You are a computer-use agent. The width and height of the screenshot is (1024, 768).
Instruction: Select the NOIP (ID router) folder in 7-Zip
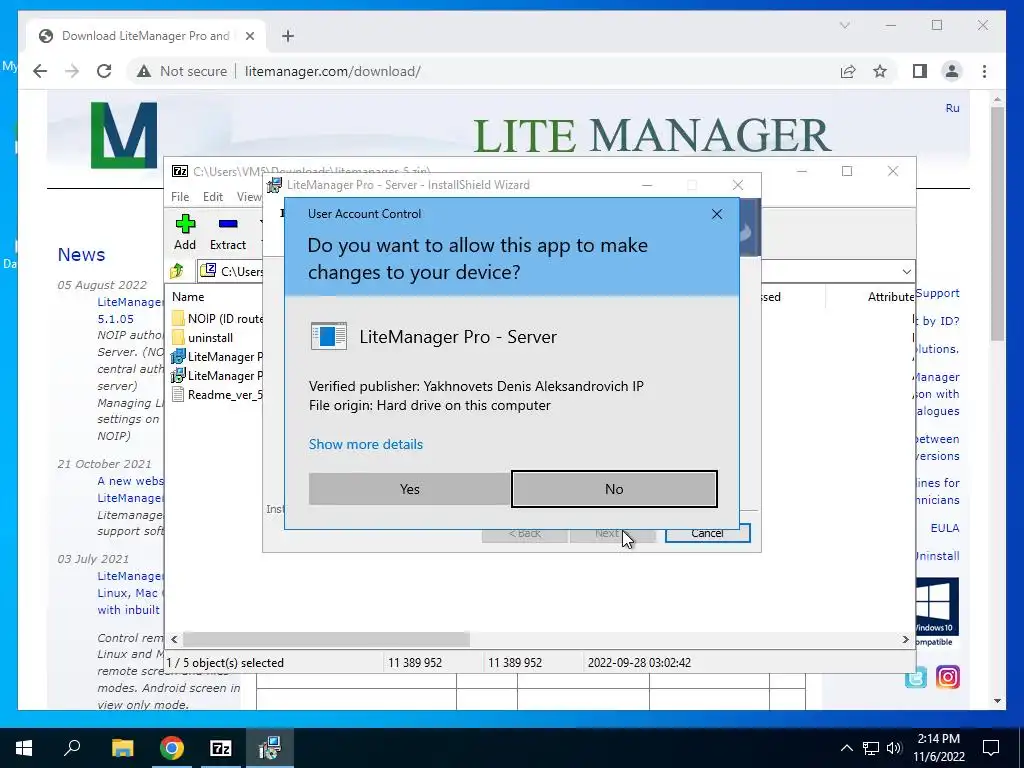click(x=217, y=319)
